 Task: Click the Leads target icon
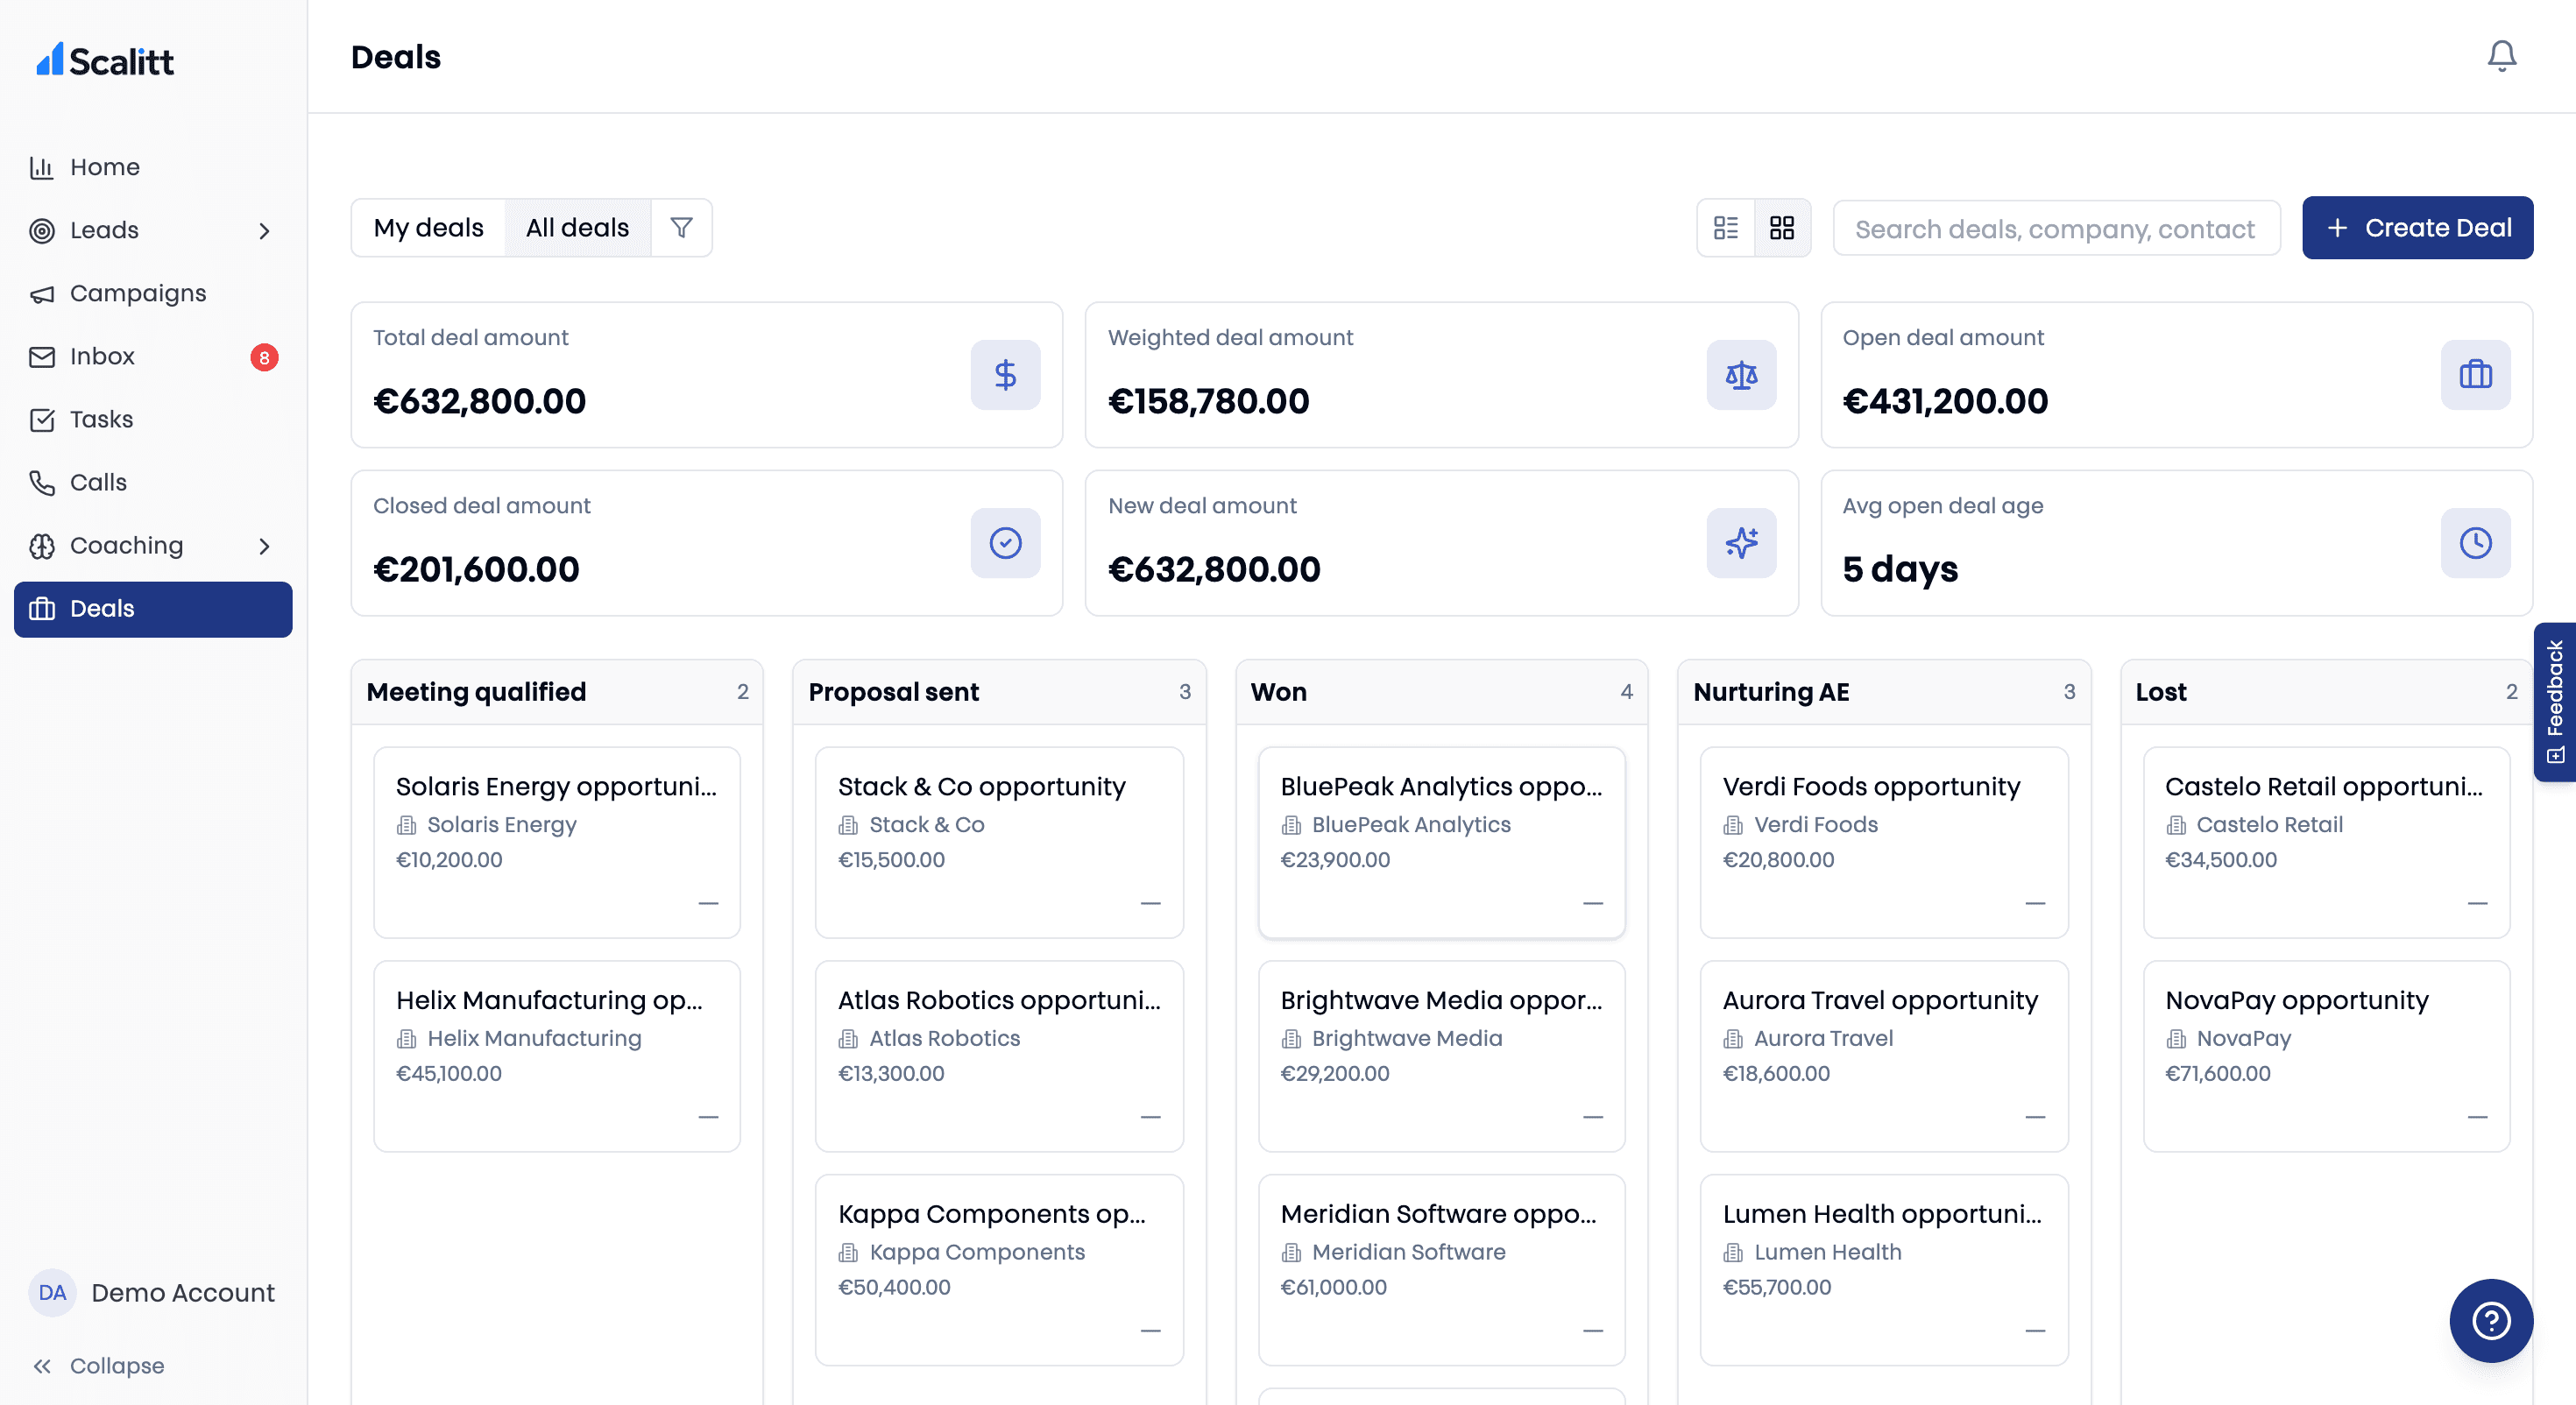(42, 230)
